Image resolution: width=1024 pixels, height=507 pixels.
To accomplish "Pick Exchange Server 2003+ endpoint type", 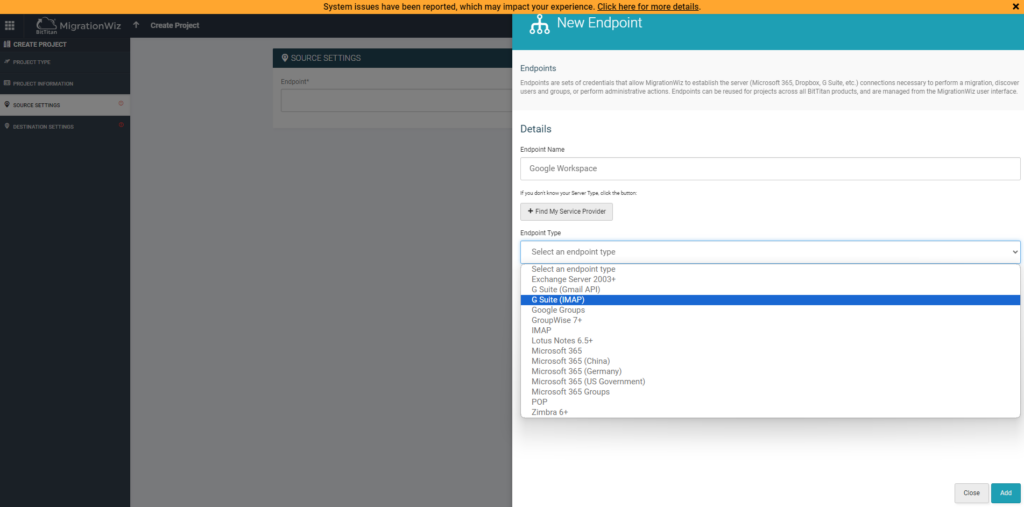I will (x=573, y=279).
